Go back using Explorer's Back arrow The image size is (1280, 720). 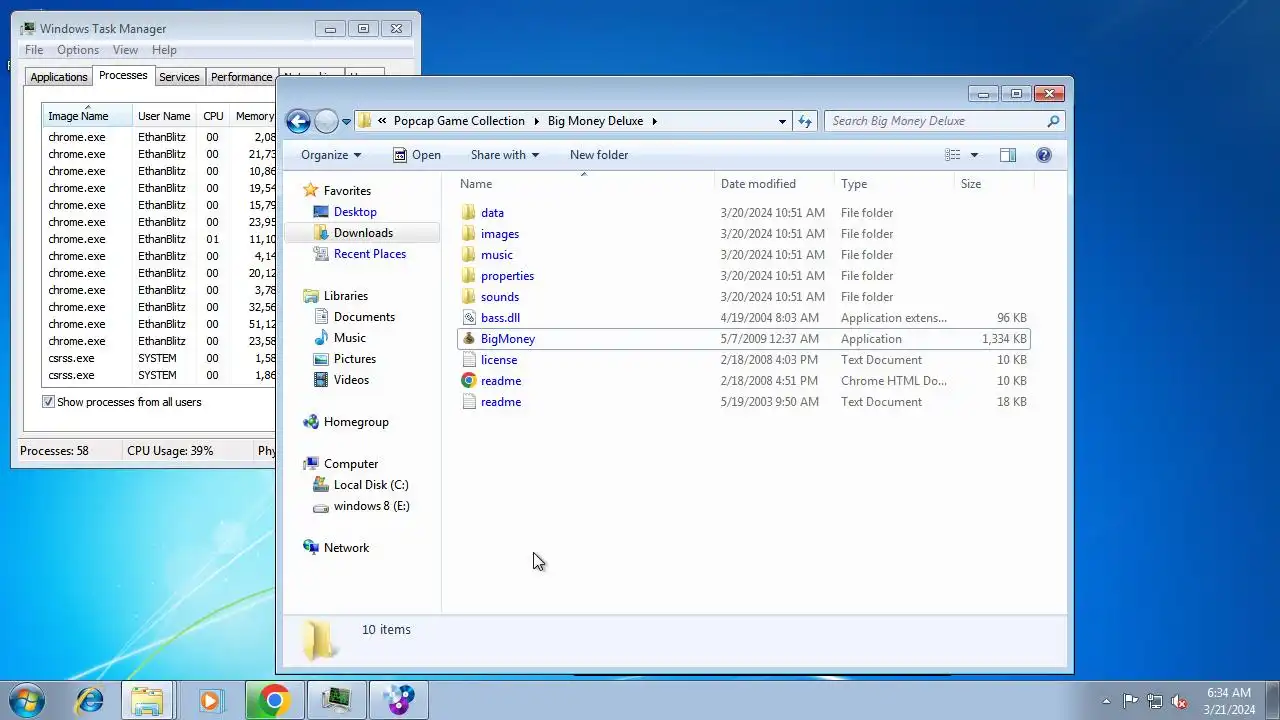[298, 121]
